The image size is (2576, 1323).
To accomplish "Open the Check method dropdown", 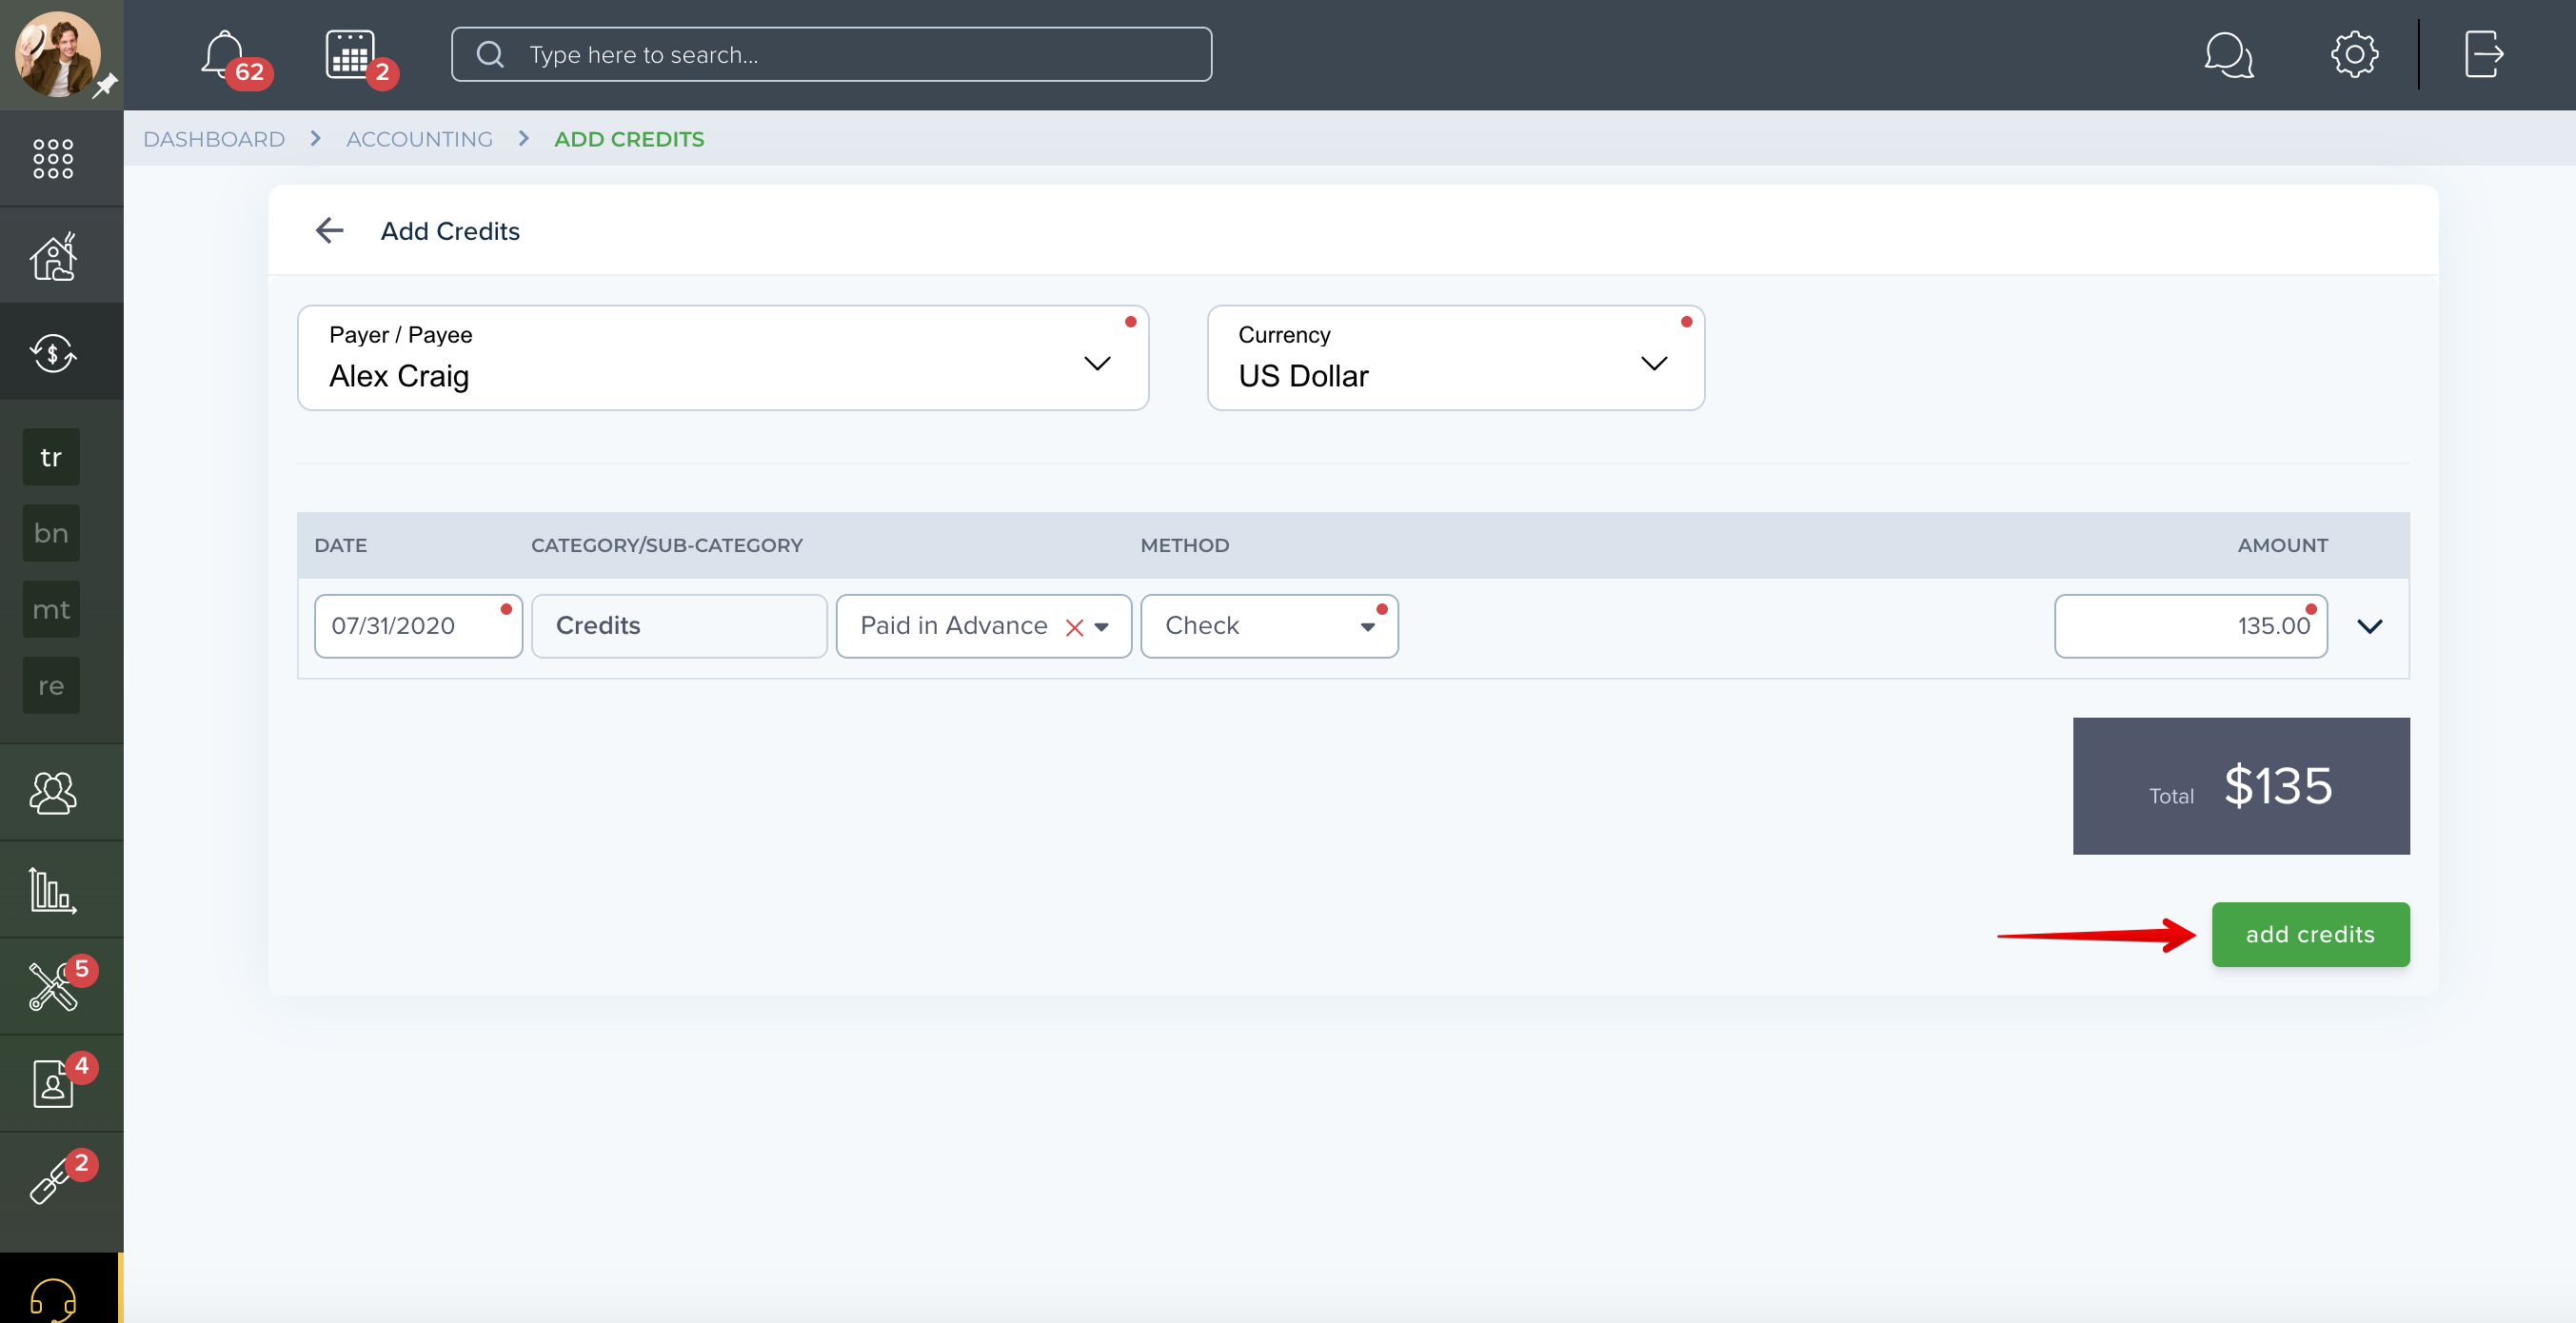I will point(1269,626).
